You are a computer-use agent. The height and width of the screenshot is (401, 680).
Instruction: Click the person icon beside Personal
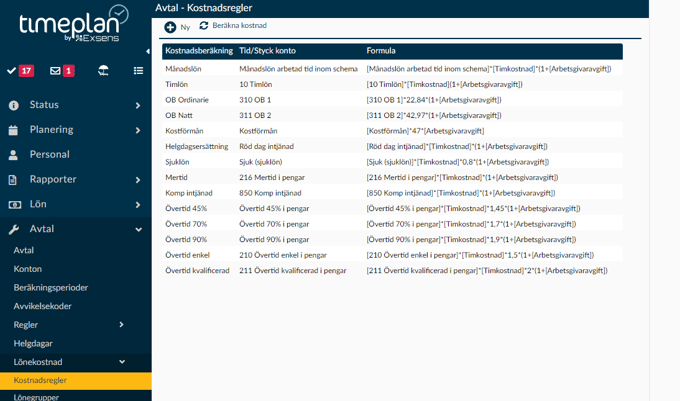point(13,155)
